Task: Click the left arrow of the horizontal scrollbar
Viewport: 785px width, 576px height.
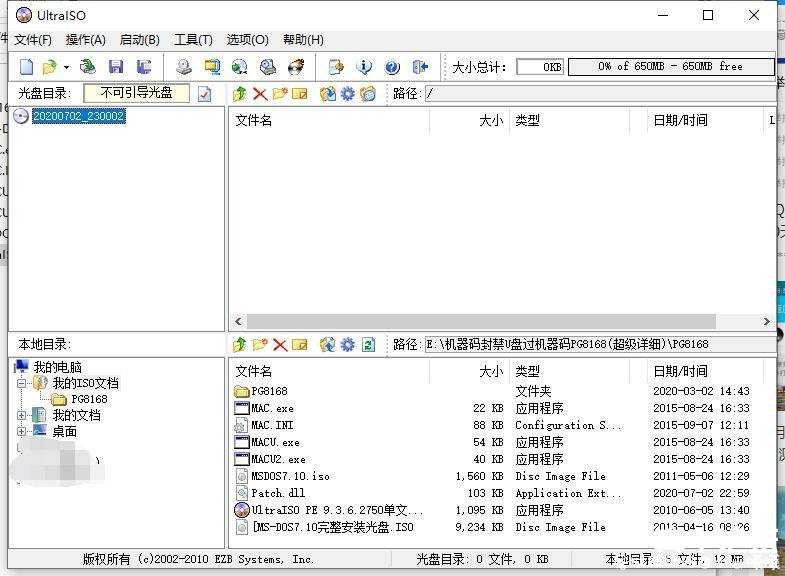Action: tap(239, 321)
